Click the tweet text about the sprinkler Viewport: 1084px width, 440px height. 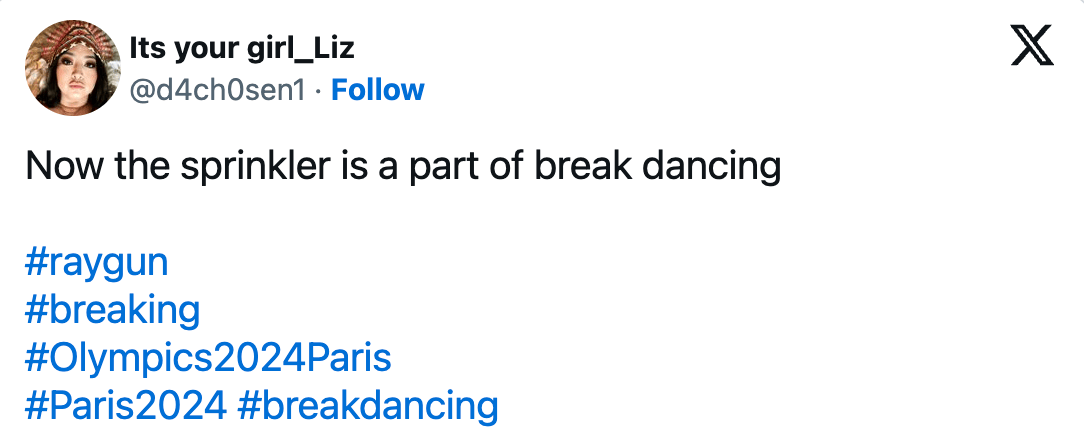(x=402, y=166)
